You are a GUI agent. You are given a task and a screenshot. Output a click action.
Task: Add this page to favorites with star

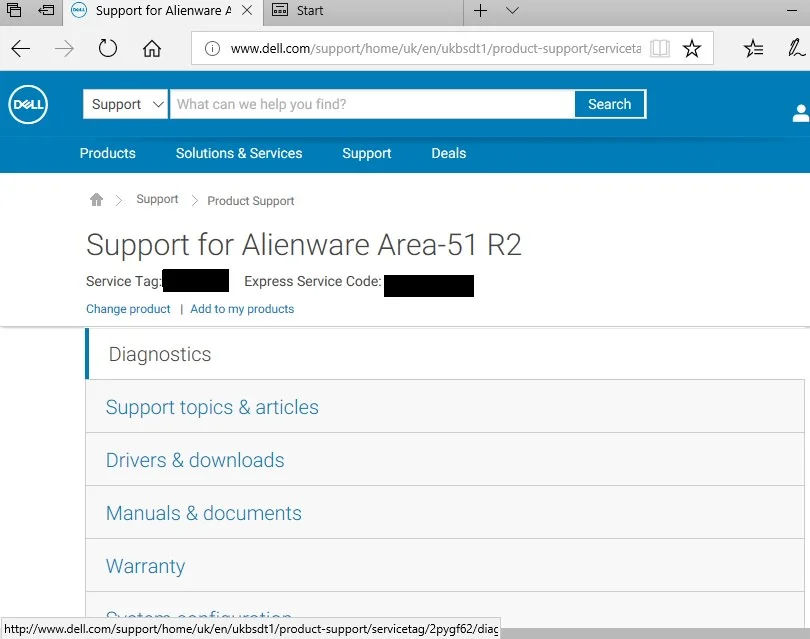coord(692,49)
